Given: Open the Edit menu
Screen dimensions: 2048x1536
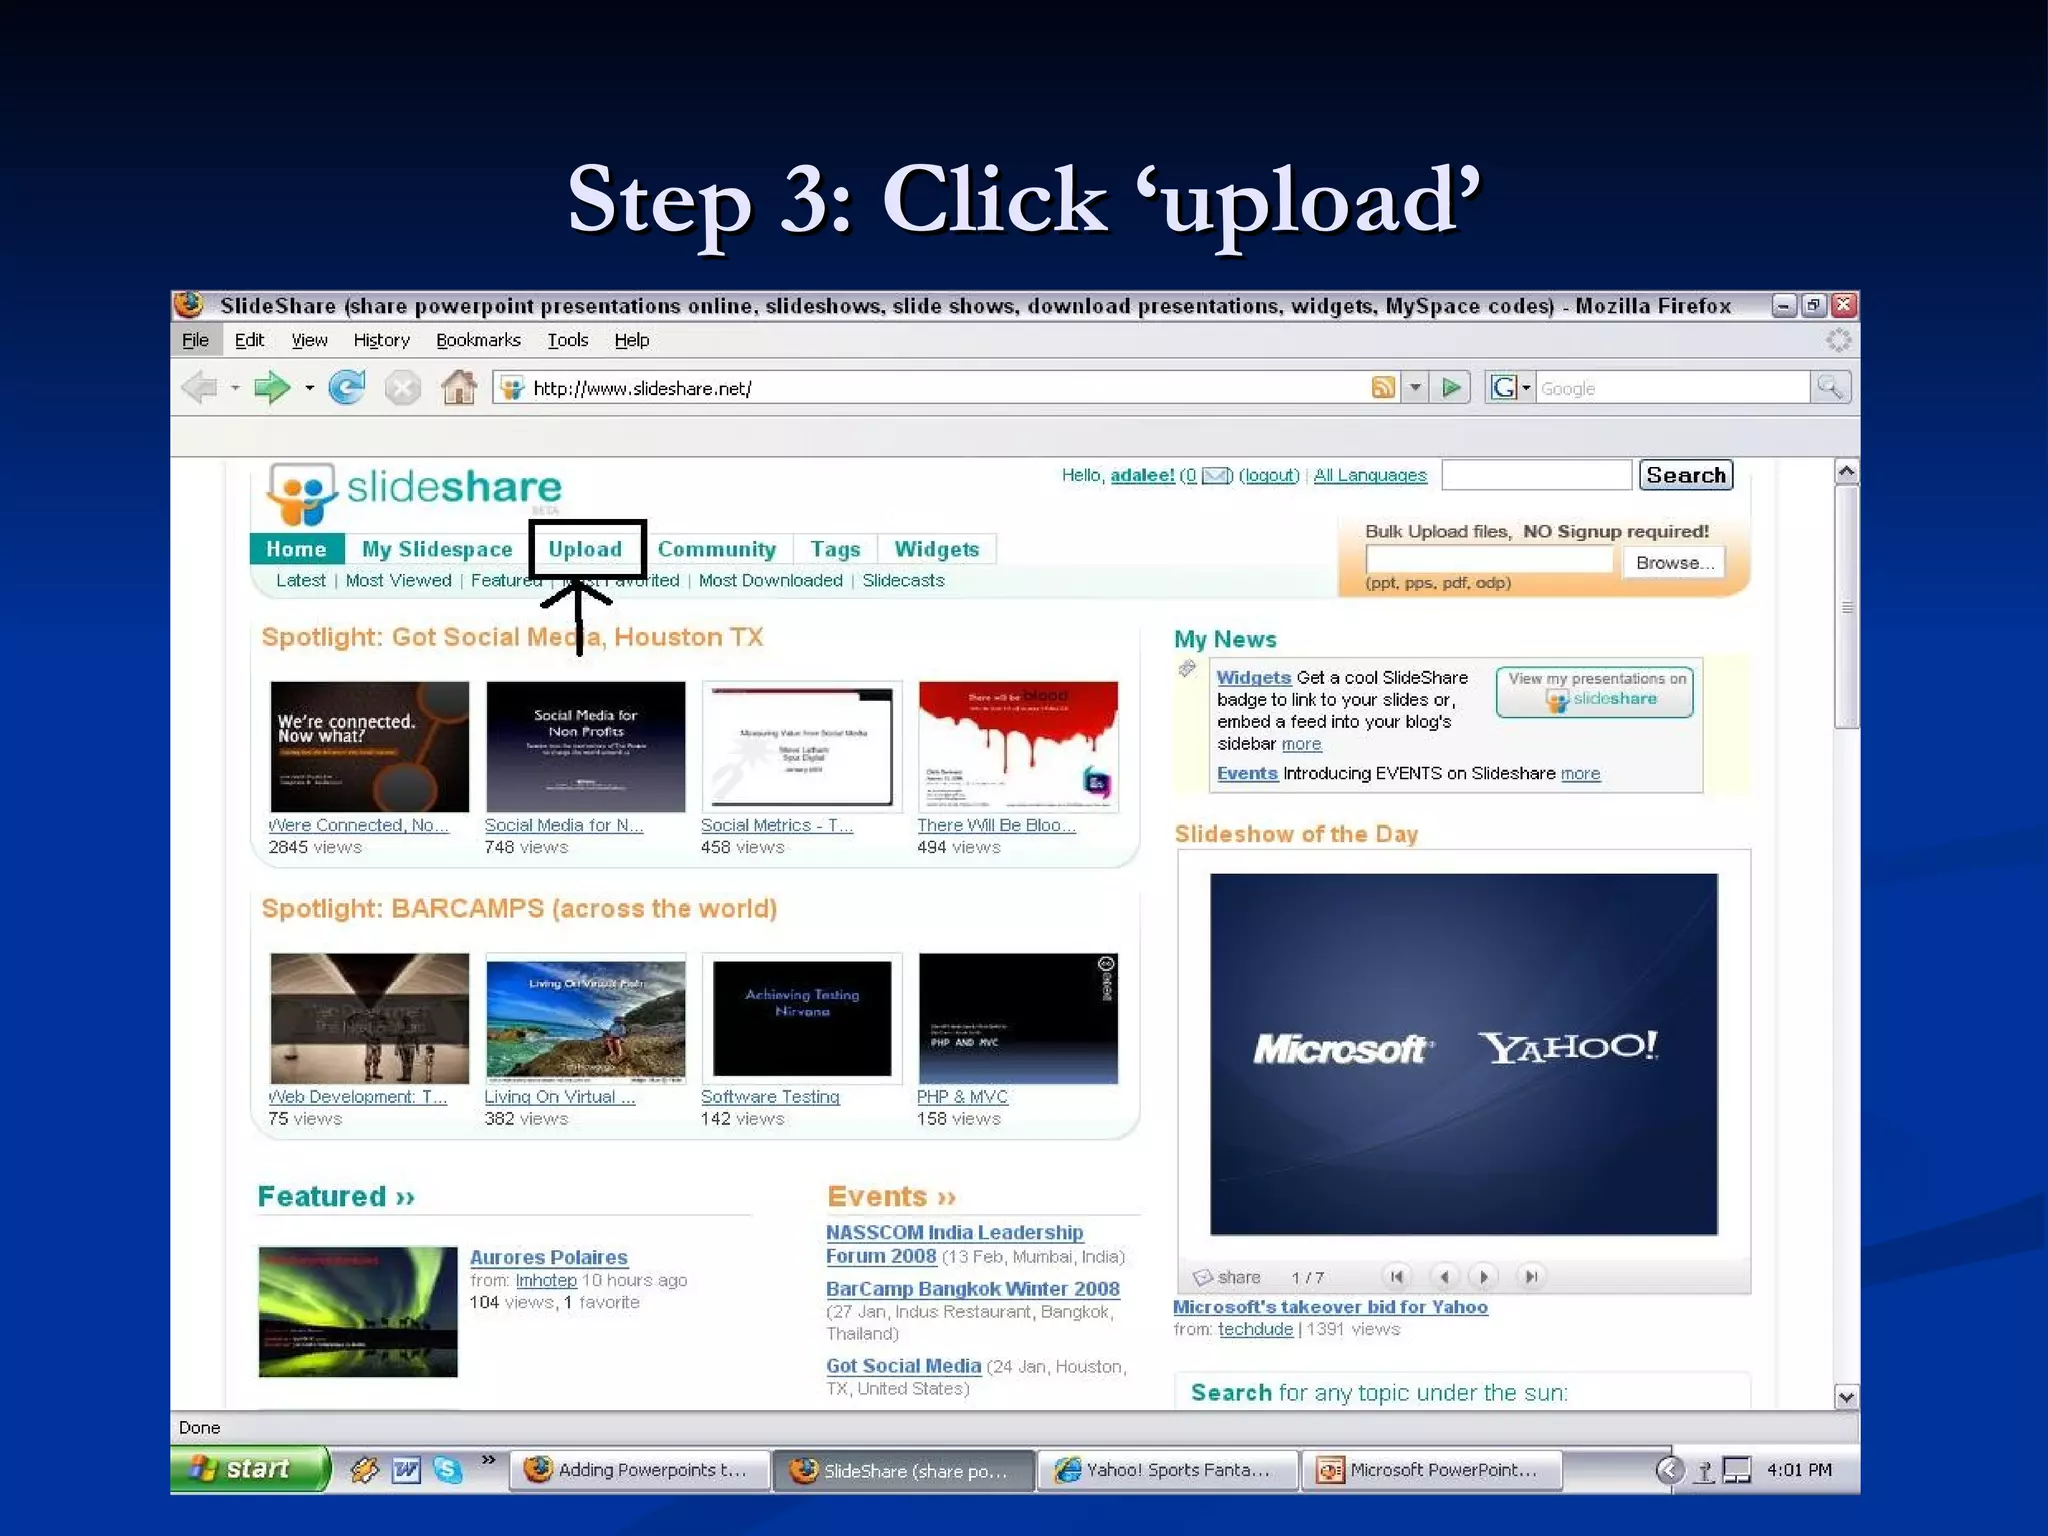Looking at the screenshot, I should tap(249, 340).
